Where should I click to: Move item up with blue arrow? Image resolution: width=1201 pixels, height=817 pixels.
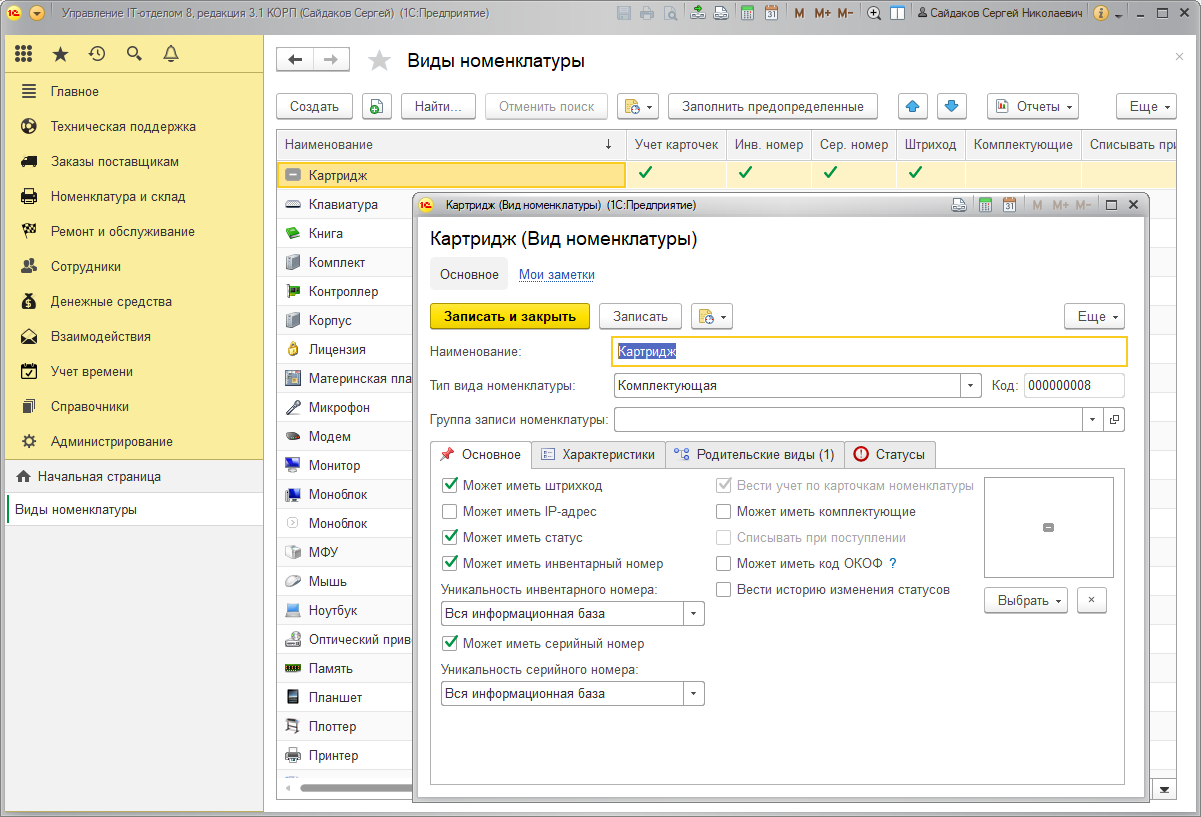tap(914, 106)
